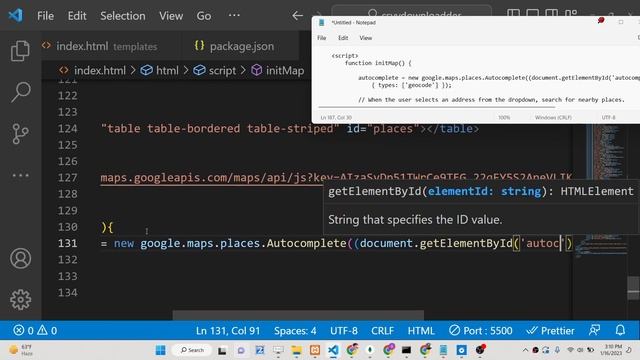Toggle primary side bar layout icon
640x360 pixels.
[513, 13]
